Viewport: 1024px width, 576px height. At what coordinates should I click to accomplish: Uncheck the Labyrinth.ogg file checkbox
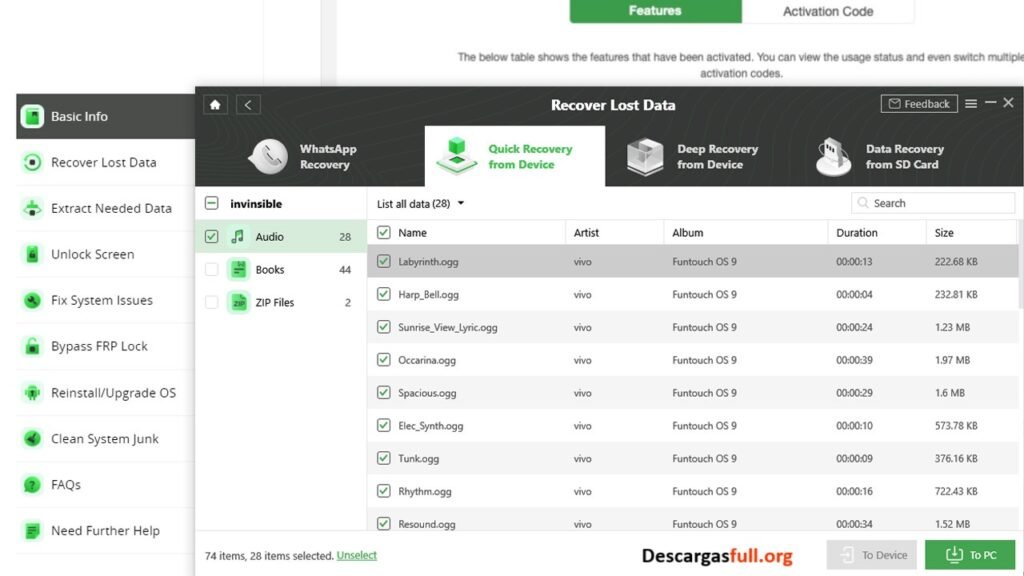click(384, 262)
